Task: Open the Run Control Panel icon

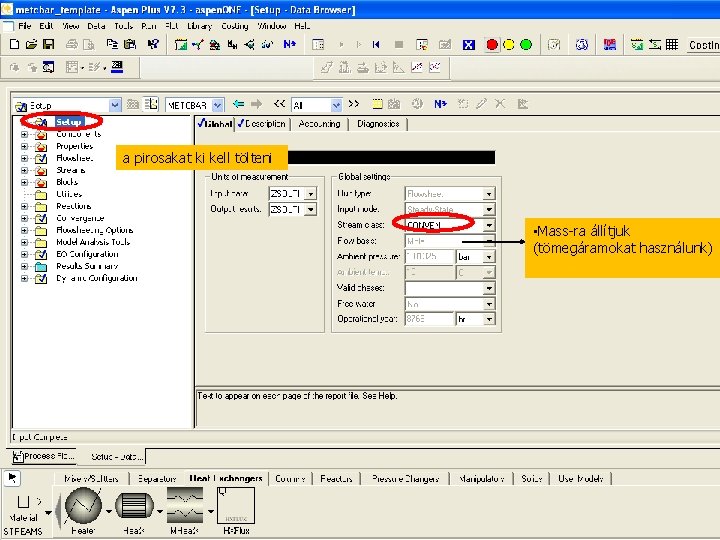Action: [x=318, y=45]
